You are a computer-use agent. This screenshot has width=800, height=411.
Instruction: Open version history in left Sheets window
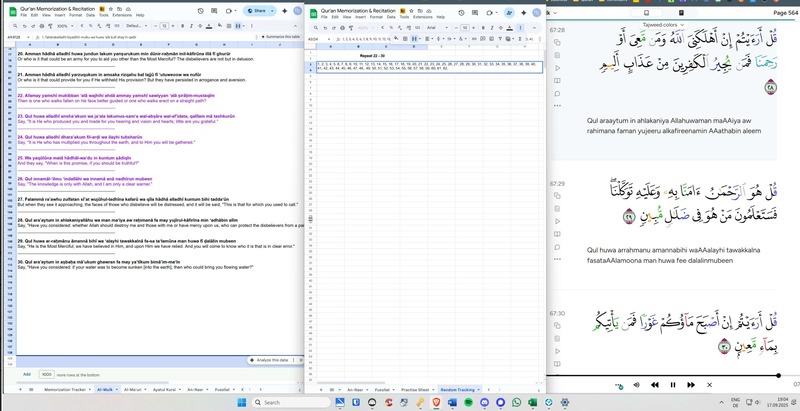tap(201, 11)
